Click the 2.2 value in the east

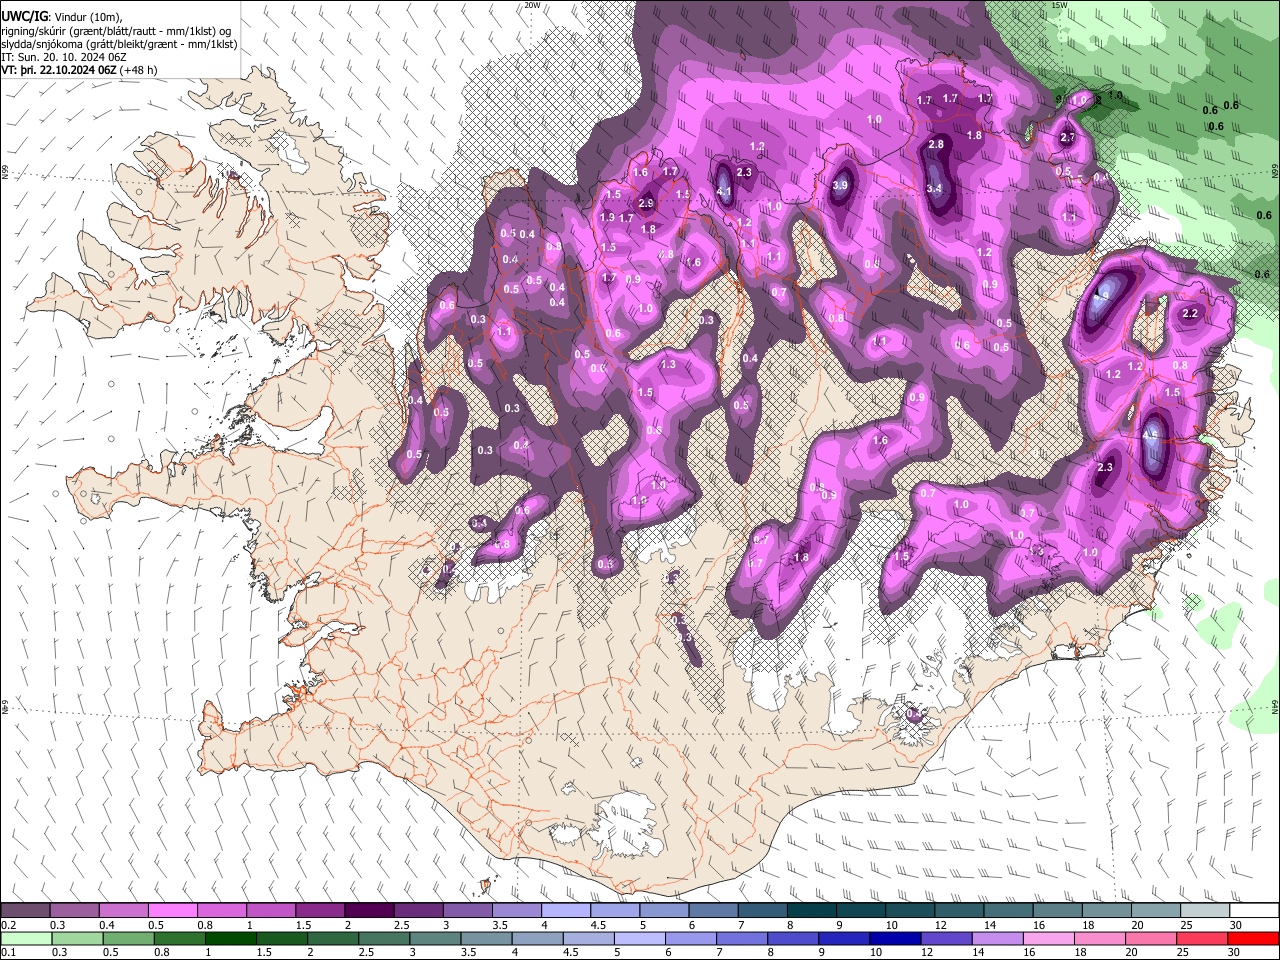click(1190, 314)
